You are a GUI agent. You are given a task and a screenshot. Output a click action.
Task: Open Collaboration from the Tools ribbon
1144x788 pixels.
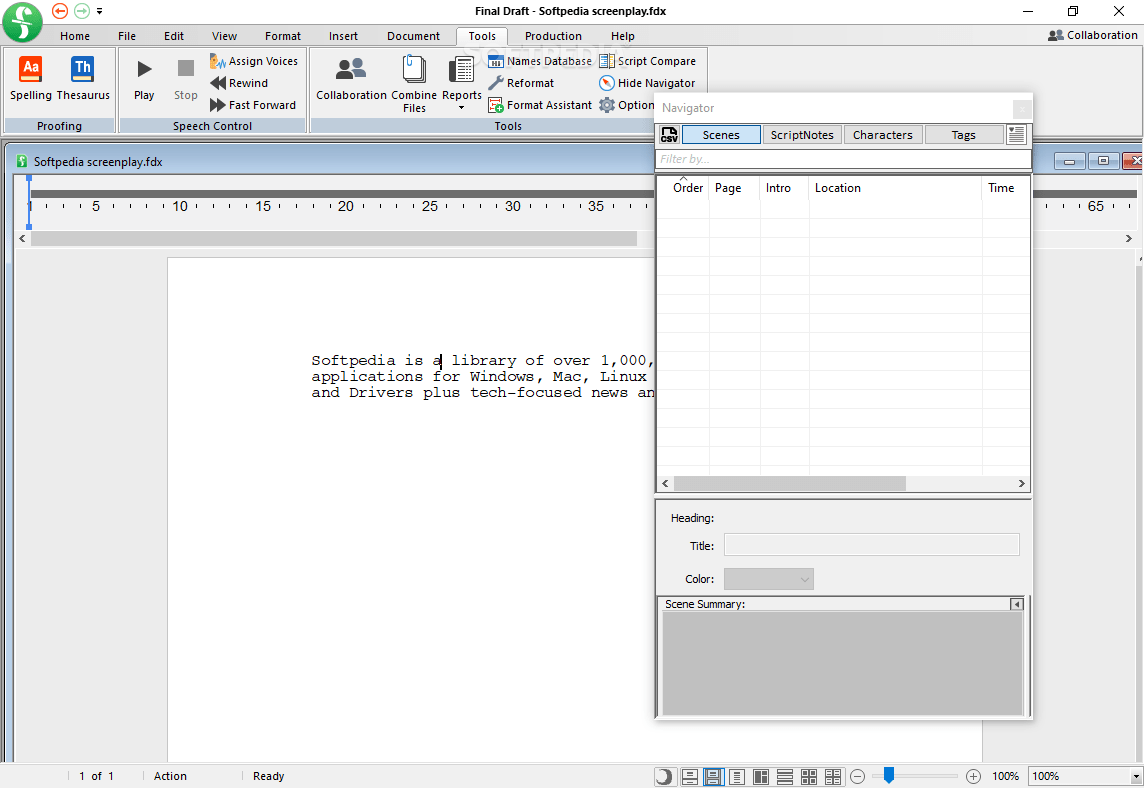pyautogui.click(x=351, y=79)
